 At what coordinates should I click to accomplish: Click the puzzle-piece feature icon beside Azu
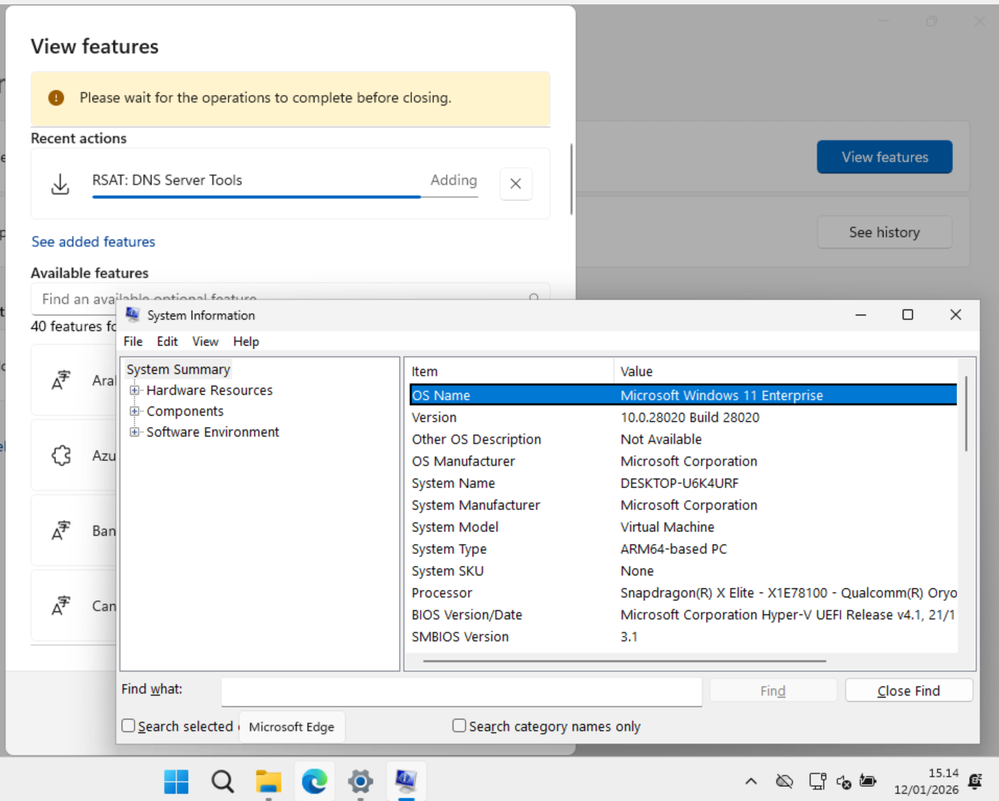tap(61, 455)
